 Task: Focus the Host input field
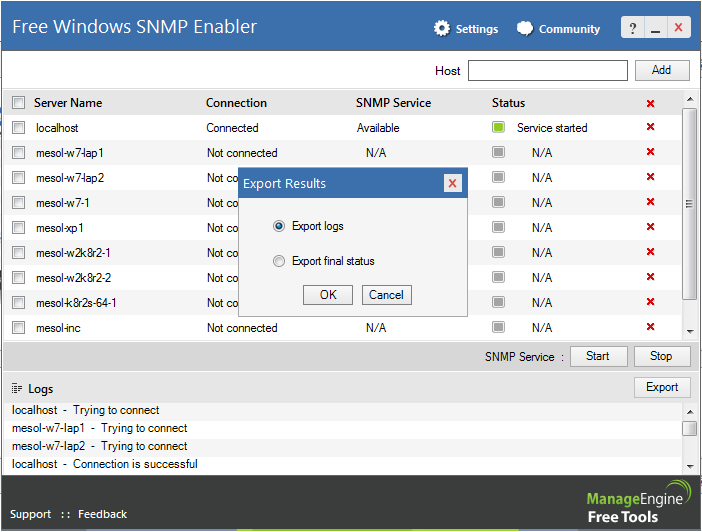tap(548, 71)
